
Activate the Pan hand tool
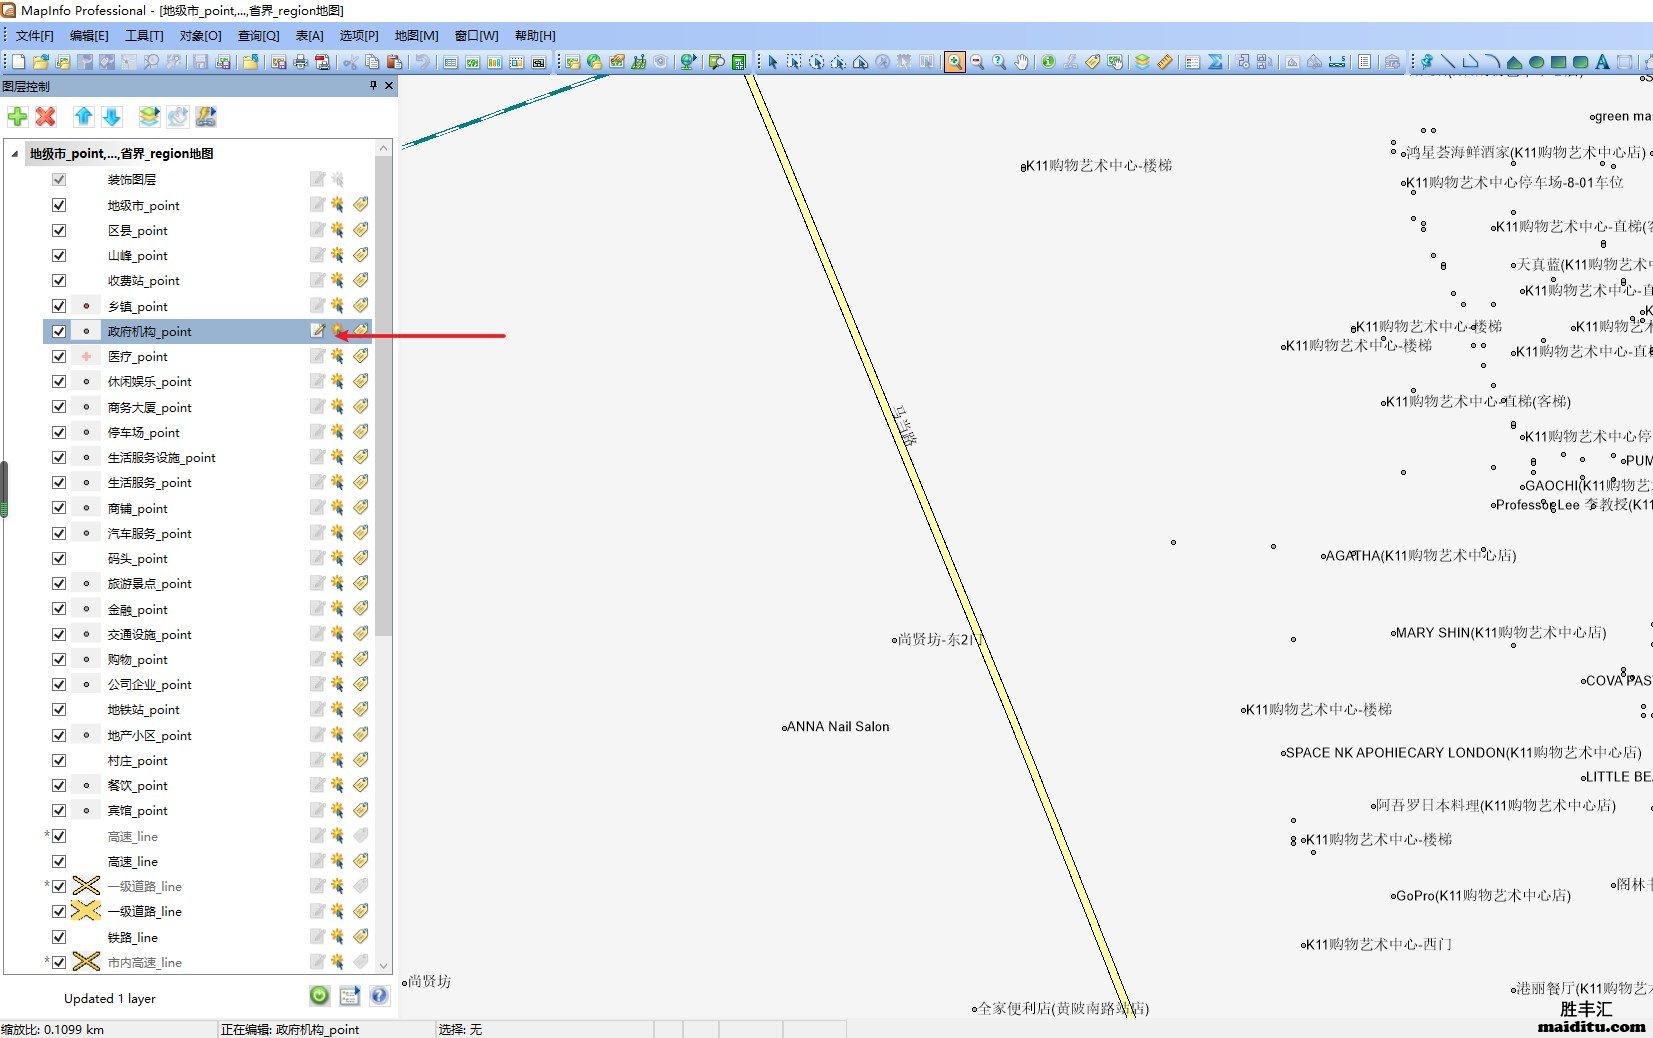1021,62
